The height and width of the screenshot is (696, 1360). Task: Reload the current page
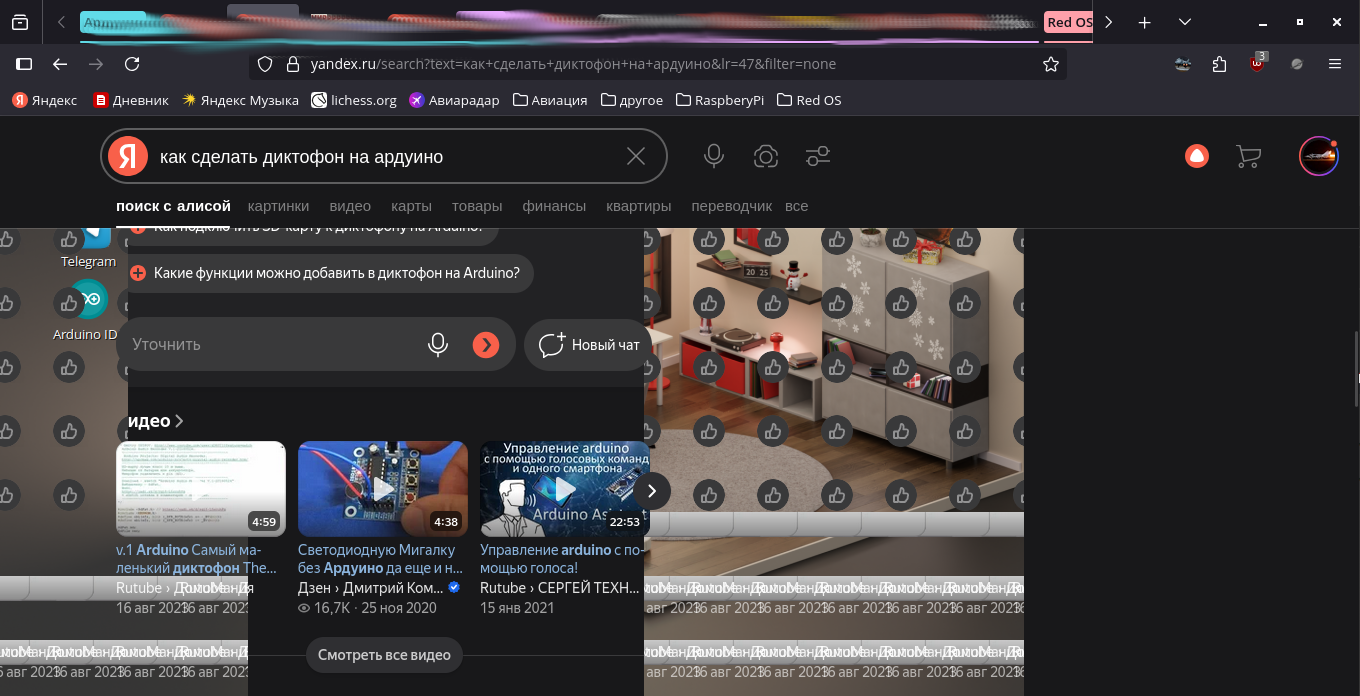click(x=132, y=64)
